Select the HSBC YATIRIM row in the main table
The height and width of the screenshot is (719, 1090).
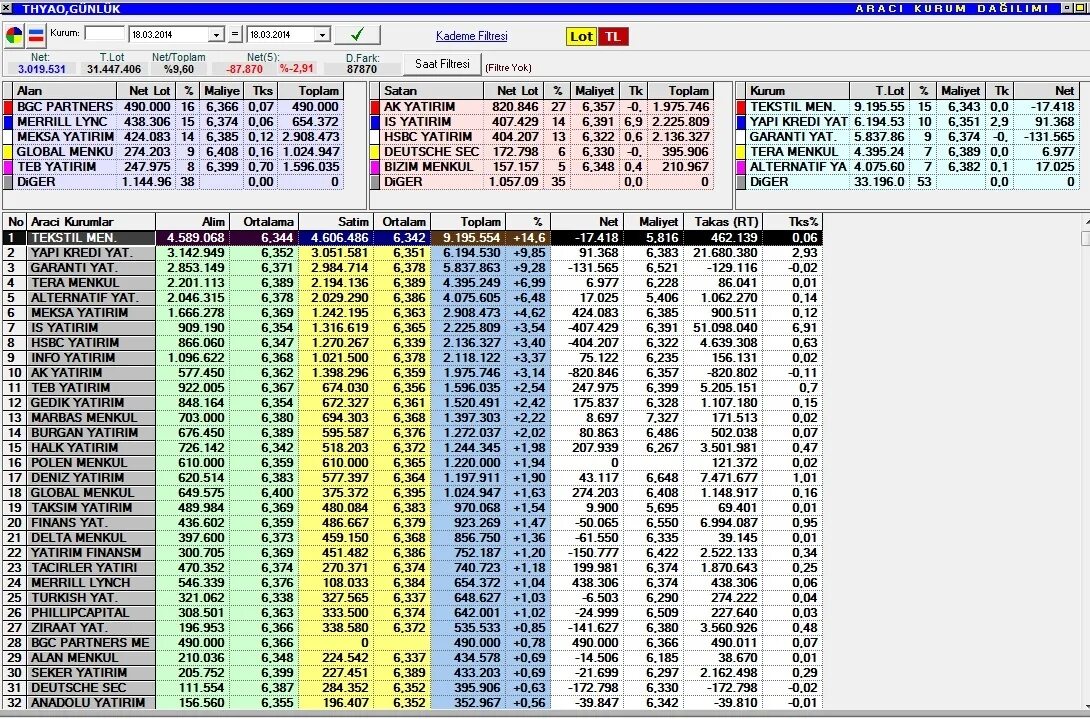pos(412,343)
